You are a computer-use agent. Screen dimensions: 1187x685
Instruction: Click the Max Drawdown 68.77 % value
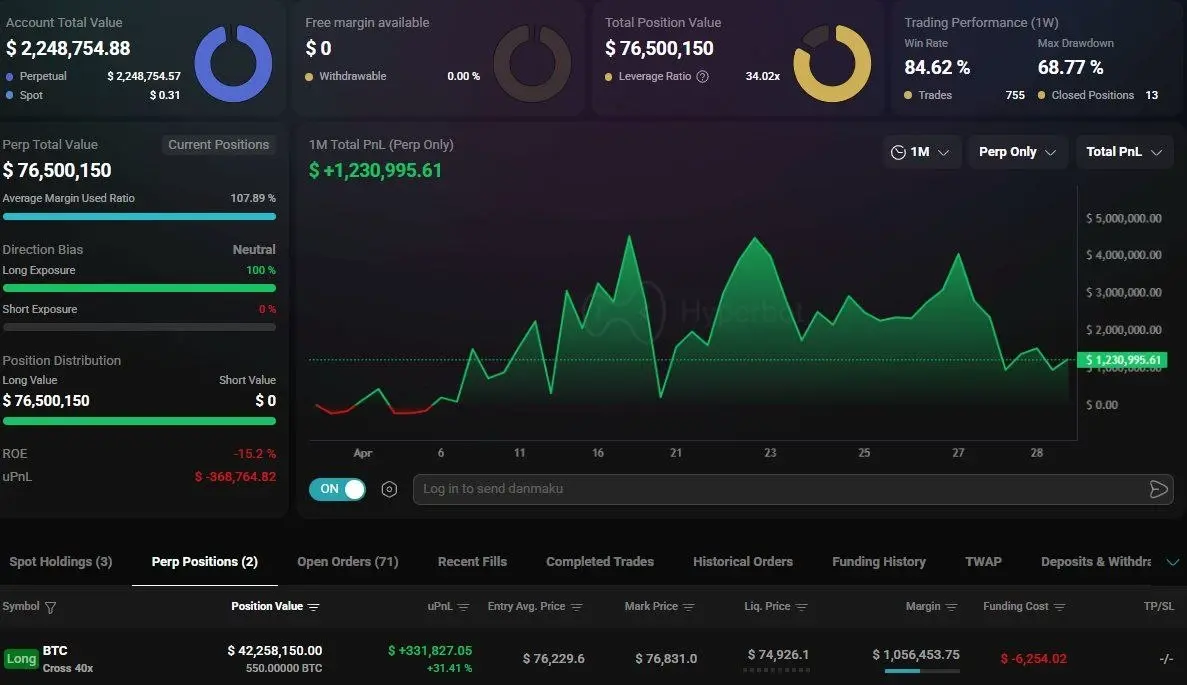[1070, 67]
